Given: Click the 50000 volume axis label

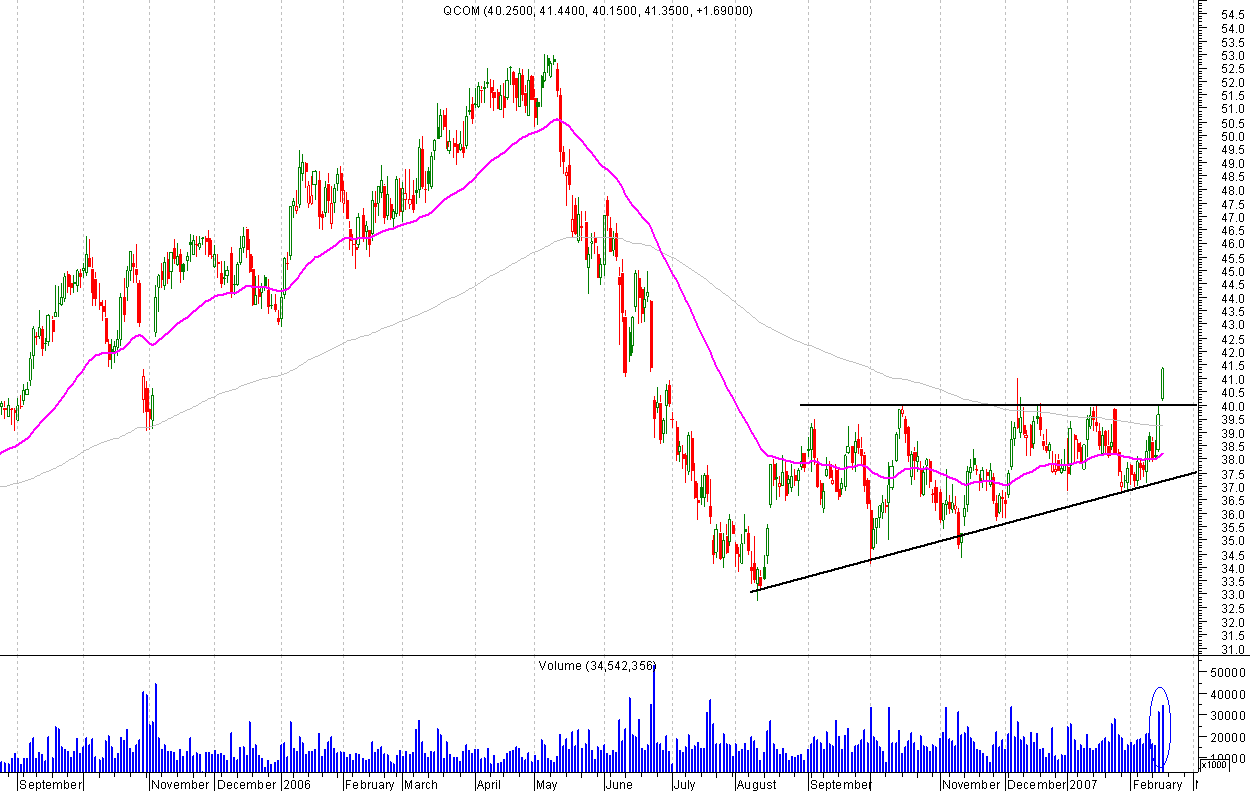Looking at the screenshot, I should click(x=1226, y=673).
